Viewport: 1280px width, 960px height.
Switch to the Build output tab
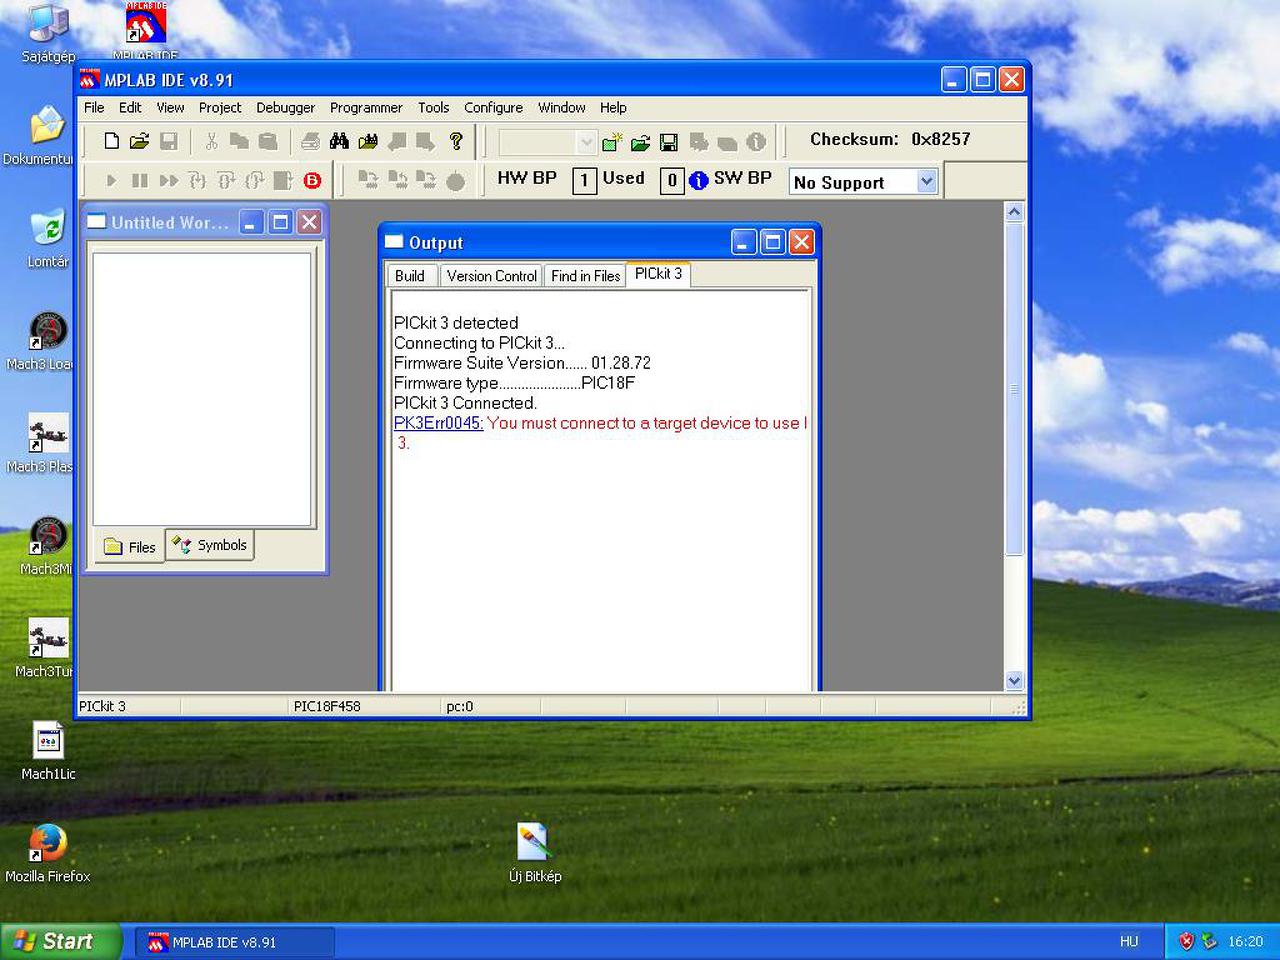(x=410, y=276)
